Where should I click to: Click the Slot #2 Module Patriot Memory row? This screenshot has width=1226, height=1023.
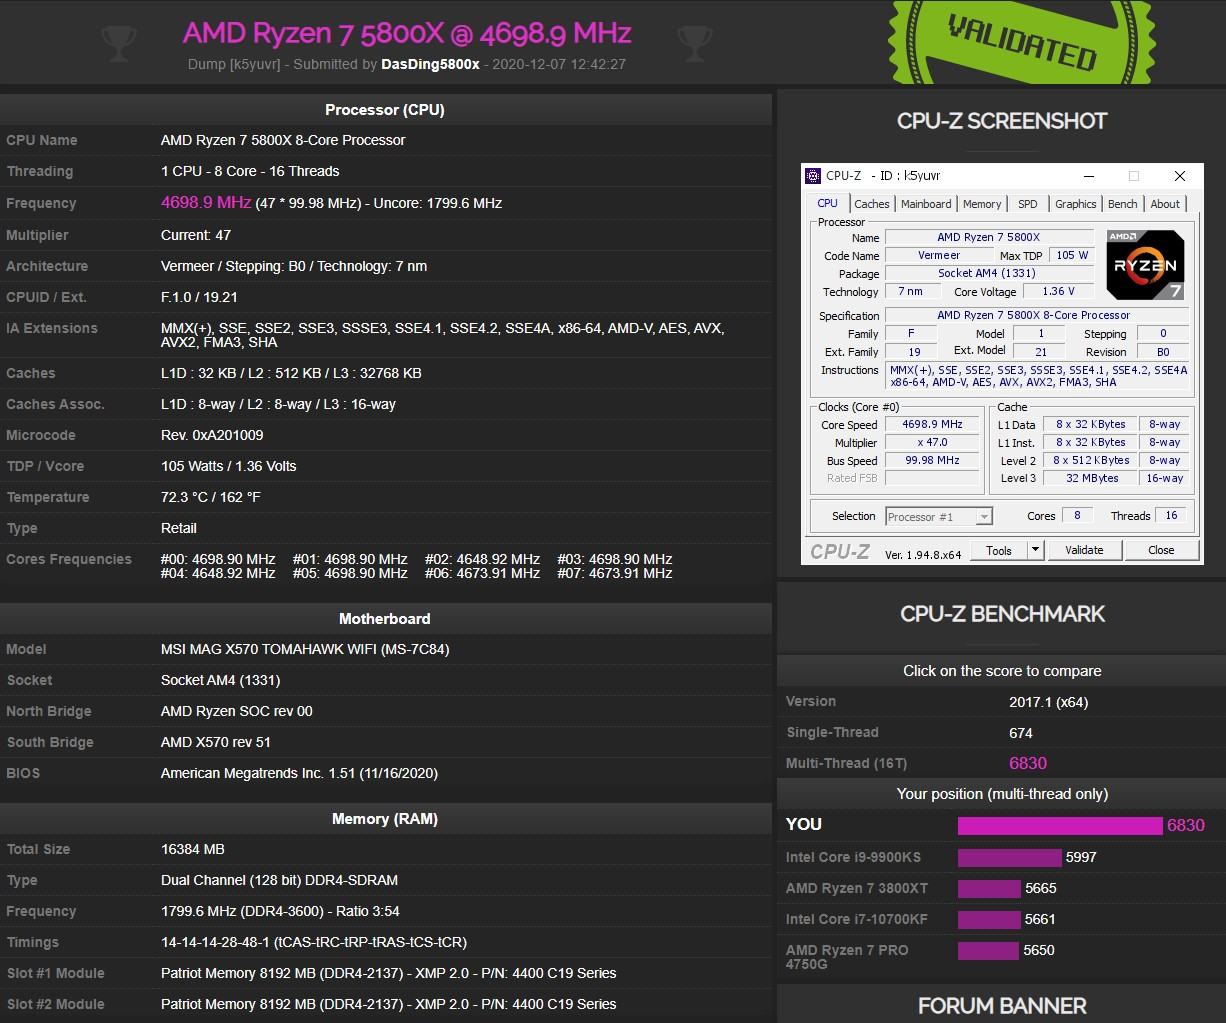point(385,1004)
